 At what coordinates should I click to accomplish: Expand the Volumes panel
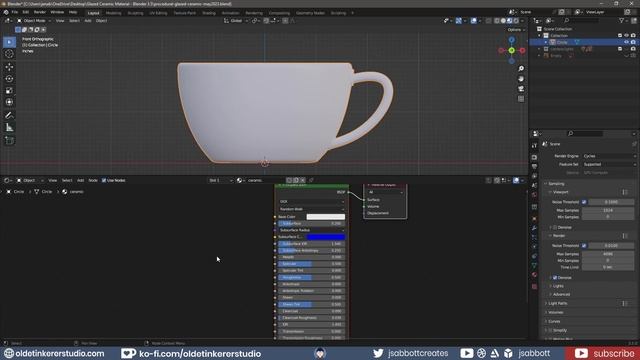(x=556, y=312)
